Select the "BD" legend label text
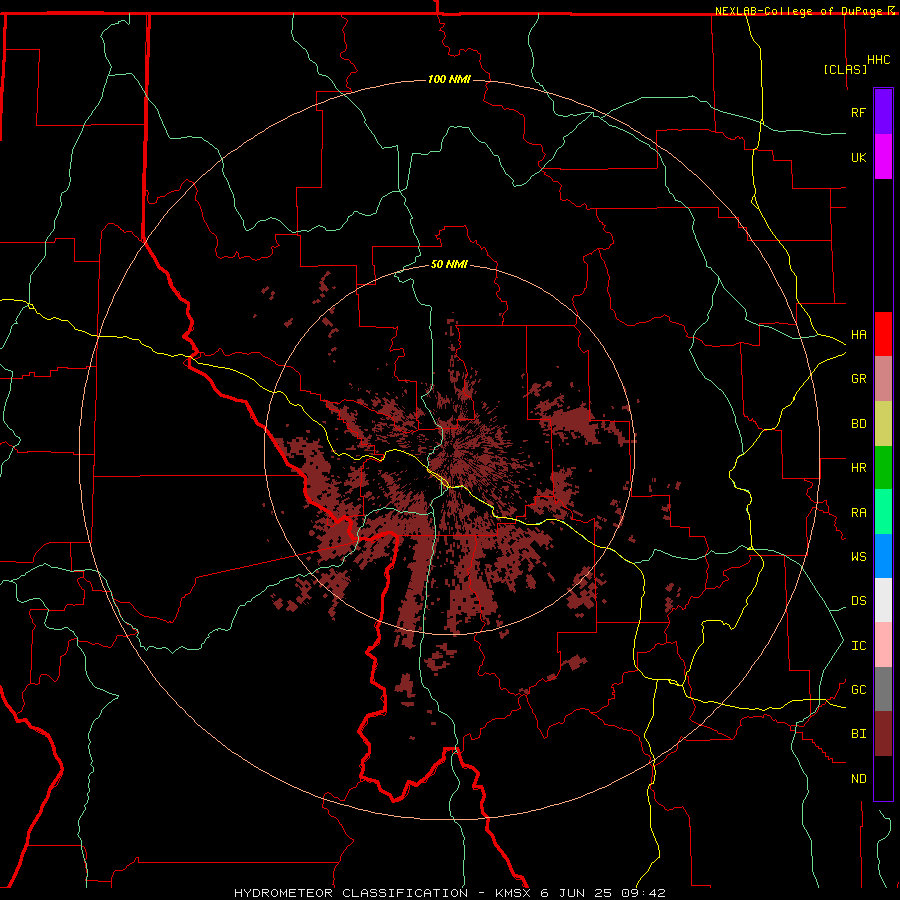 click(x=858, y=424)
